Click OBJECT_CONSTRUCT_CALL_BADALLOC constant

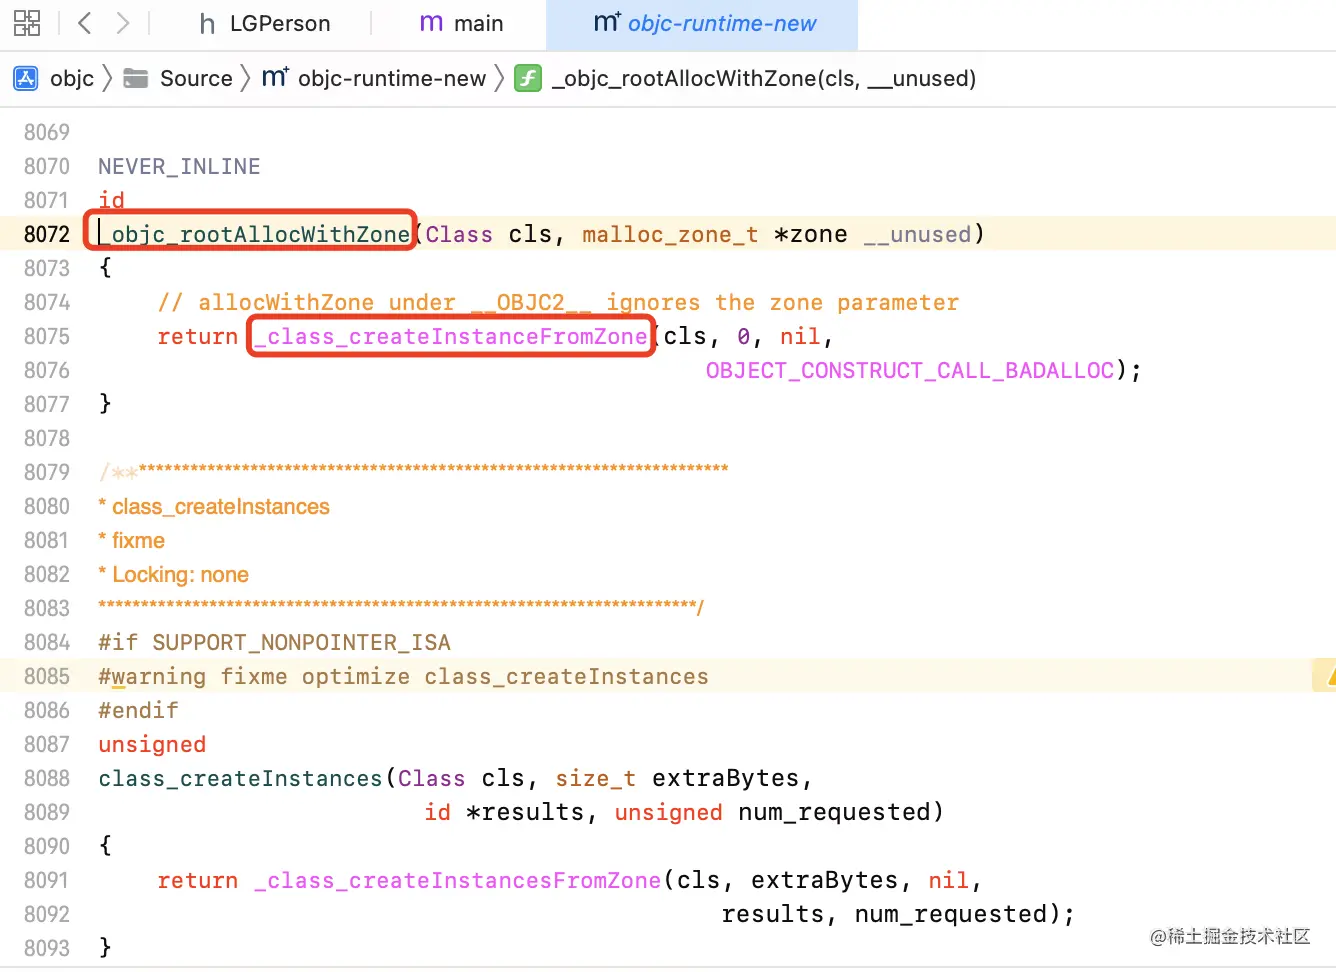910,370
